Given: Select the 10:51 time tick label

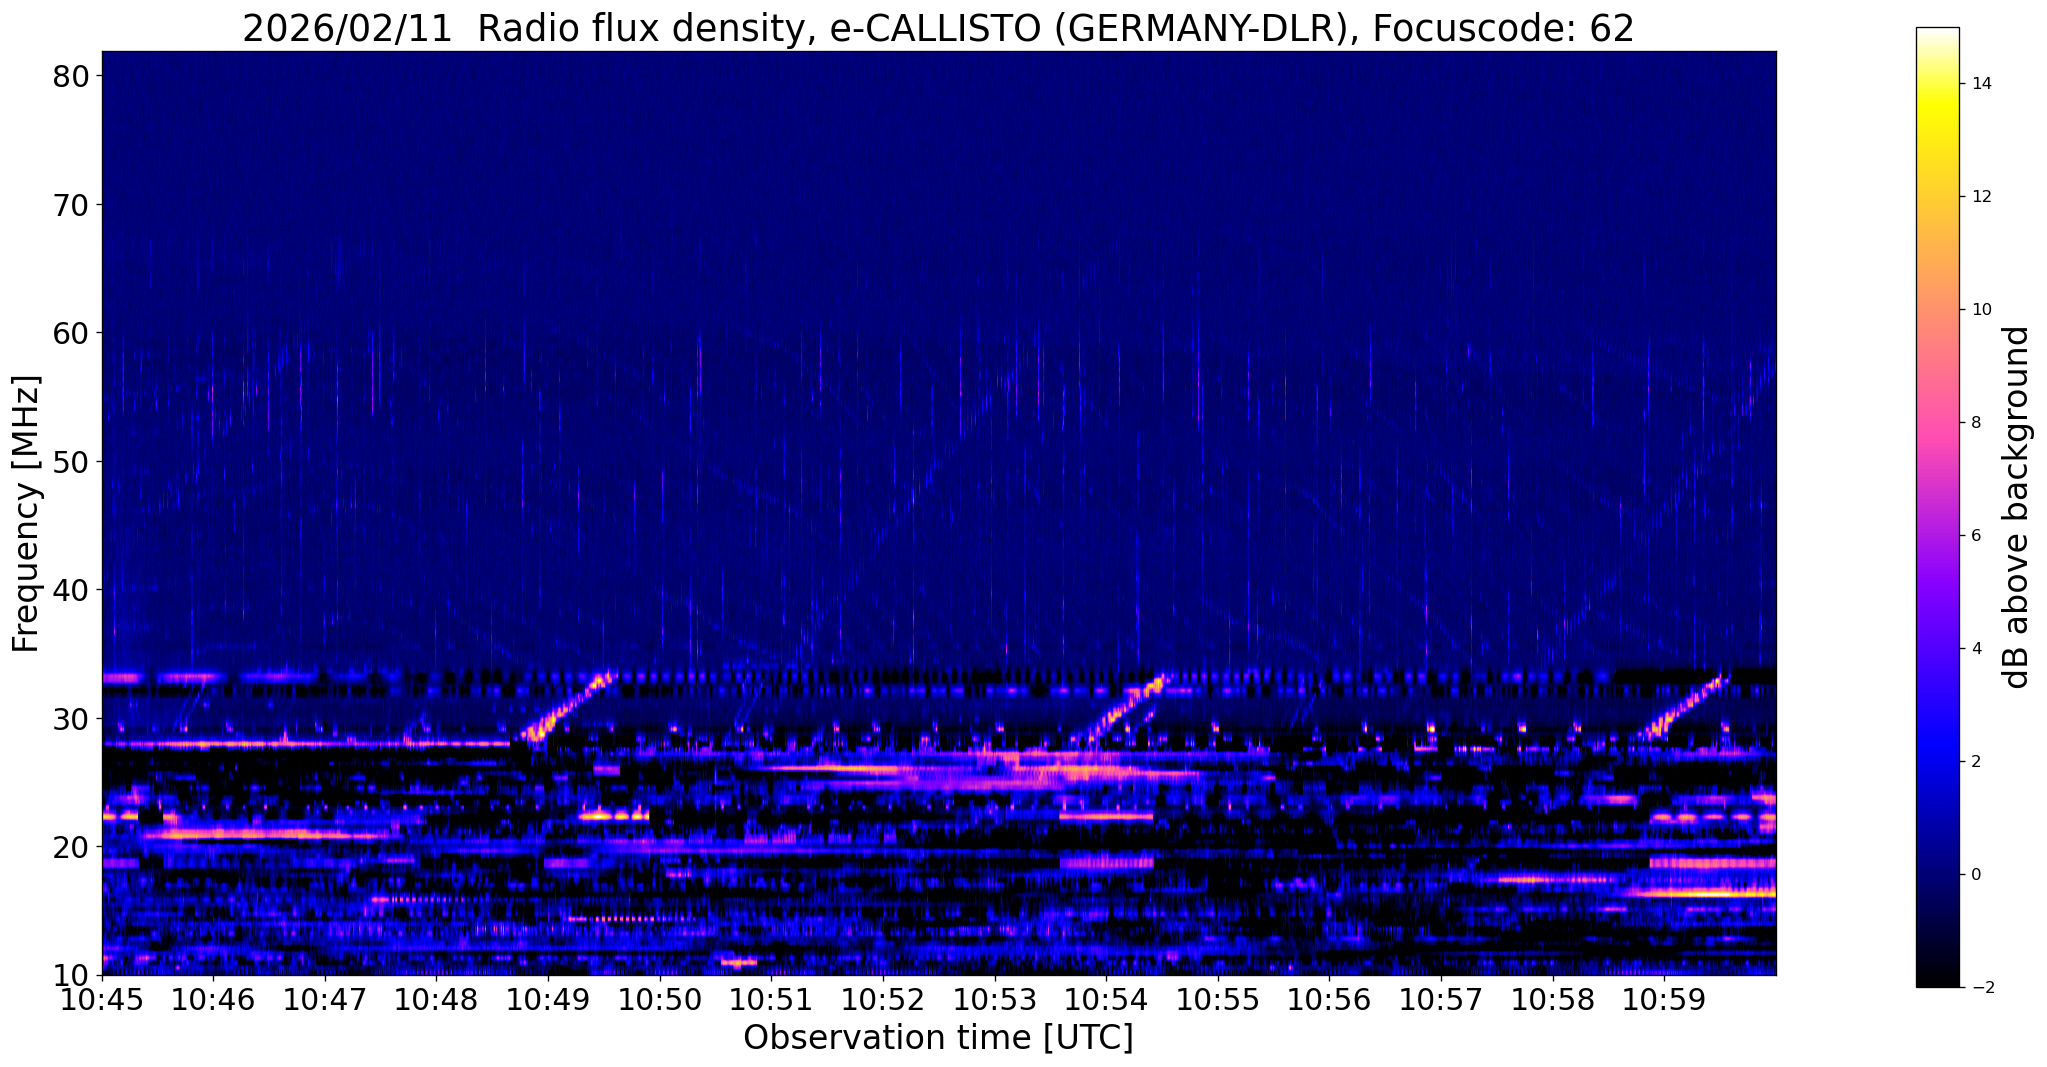Looking at the screenshot, I should pyautogui.click(x=771, y=999).
